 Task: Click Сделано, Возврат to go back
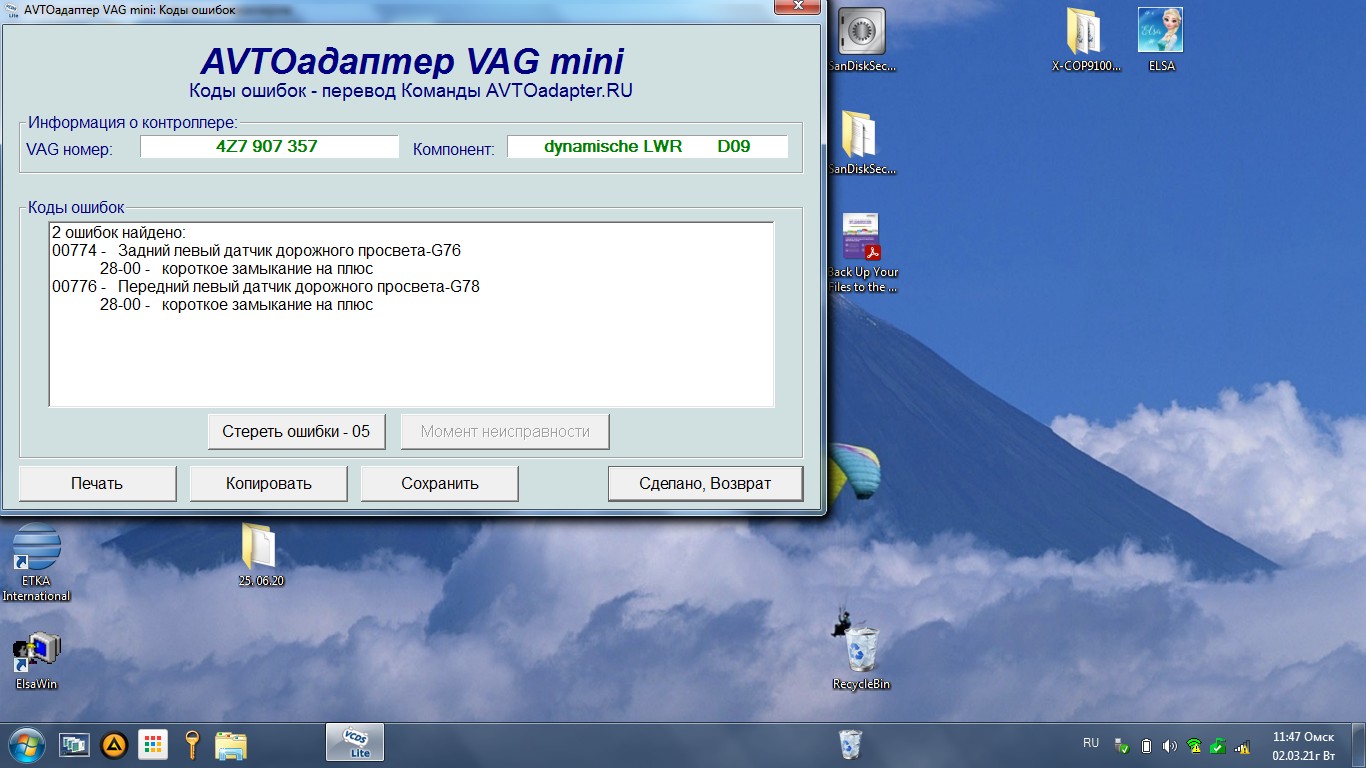pos(705,483)
